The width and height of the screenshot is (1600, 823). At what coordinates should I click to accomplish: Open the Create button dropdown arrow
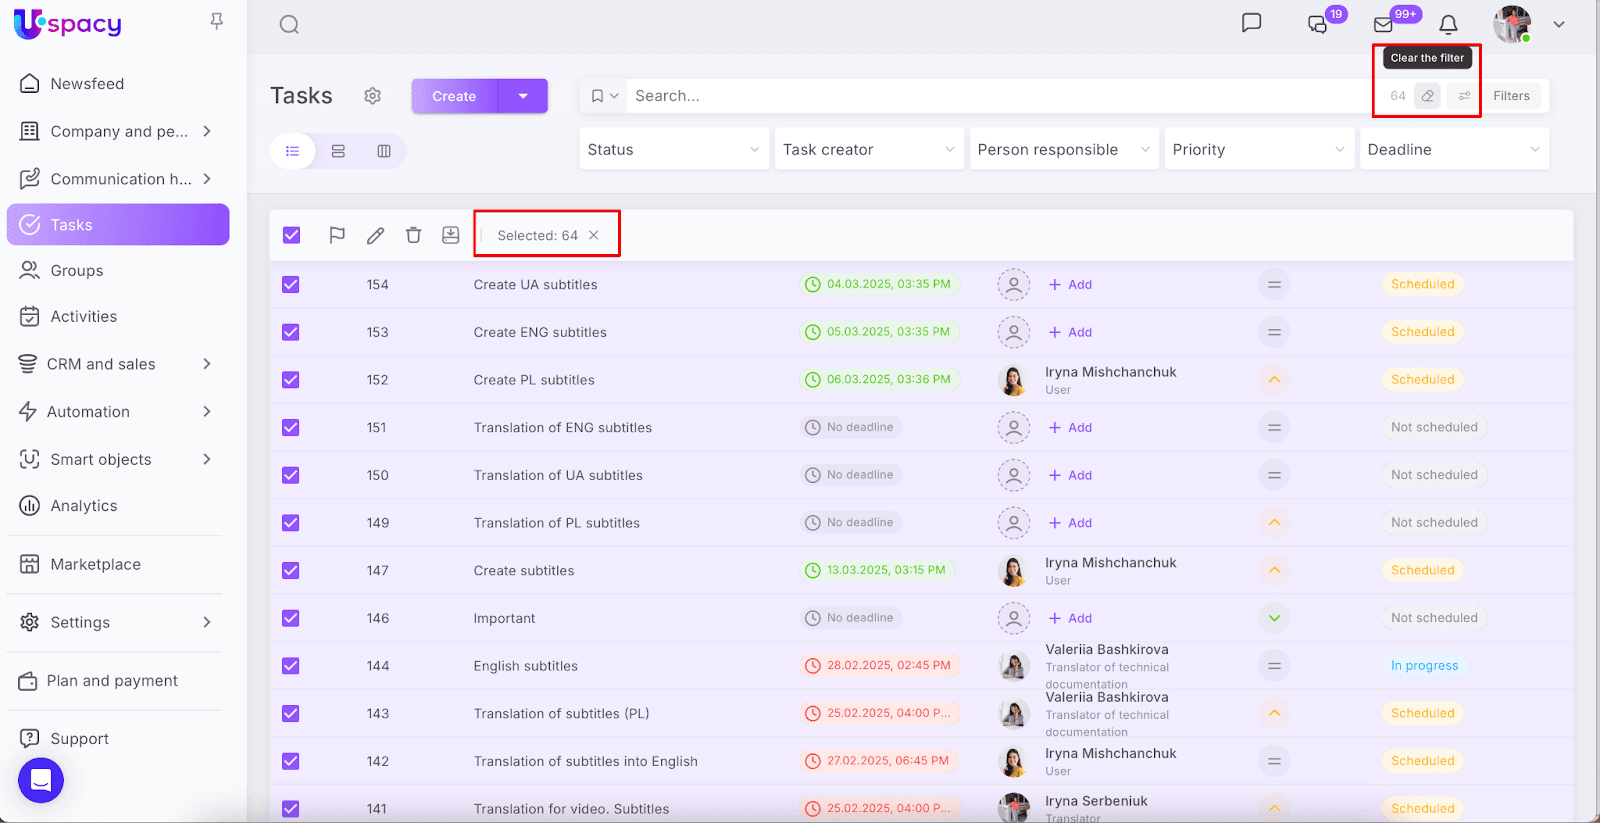click(523, 96)
